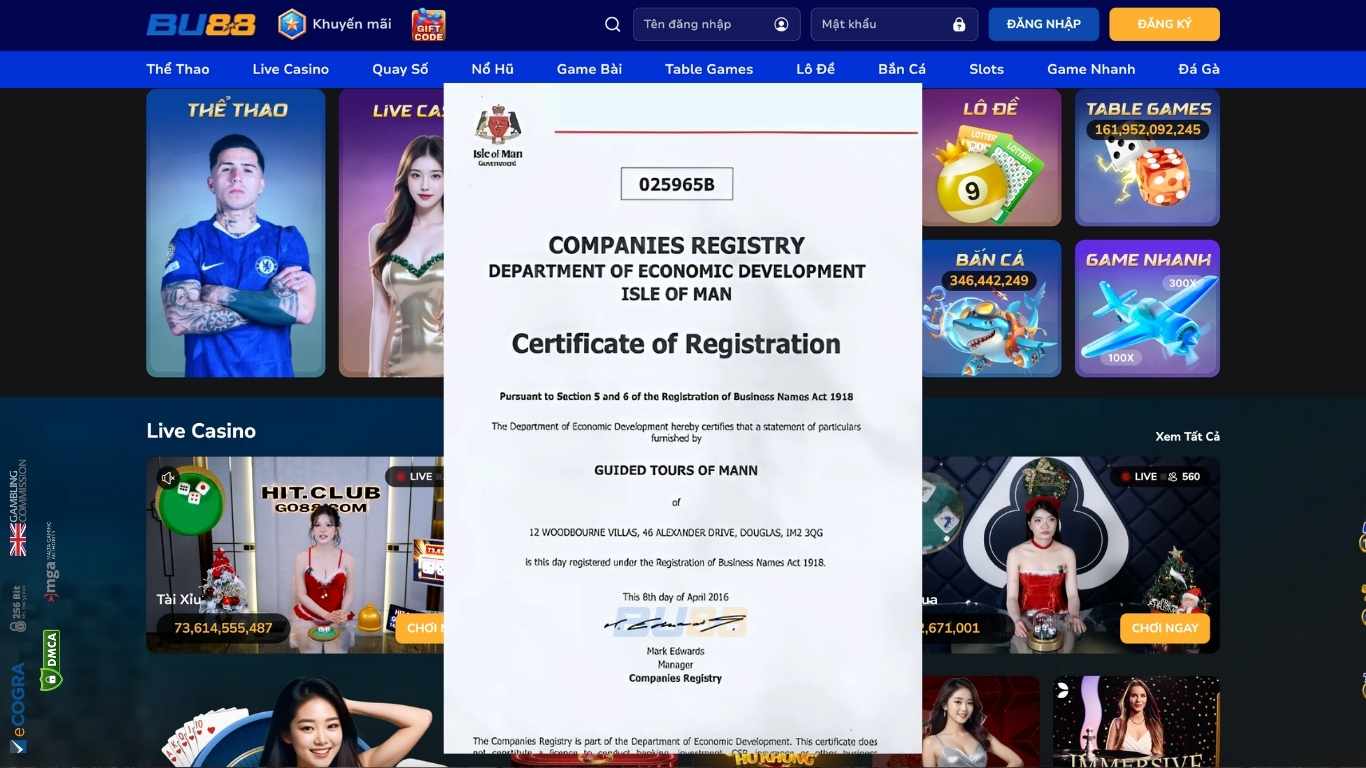Click the BU88 logo in header
The image size is (1366, 768).
pyautogui.click(x=201, y=24)
